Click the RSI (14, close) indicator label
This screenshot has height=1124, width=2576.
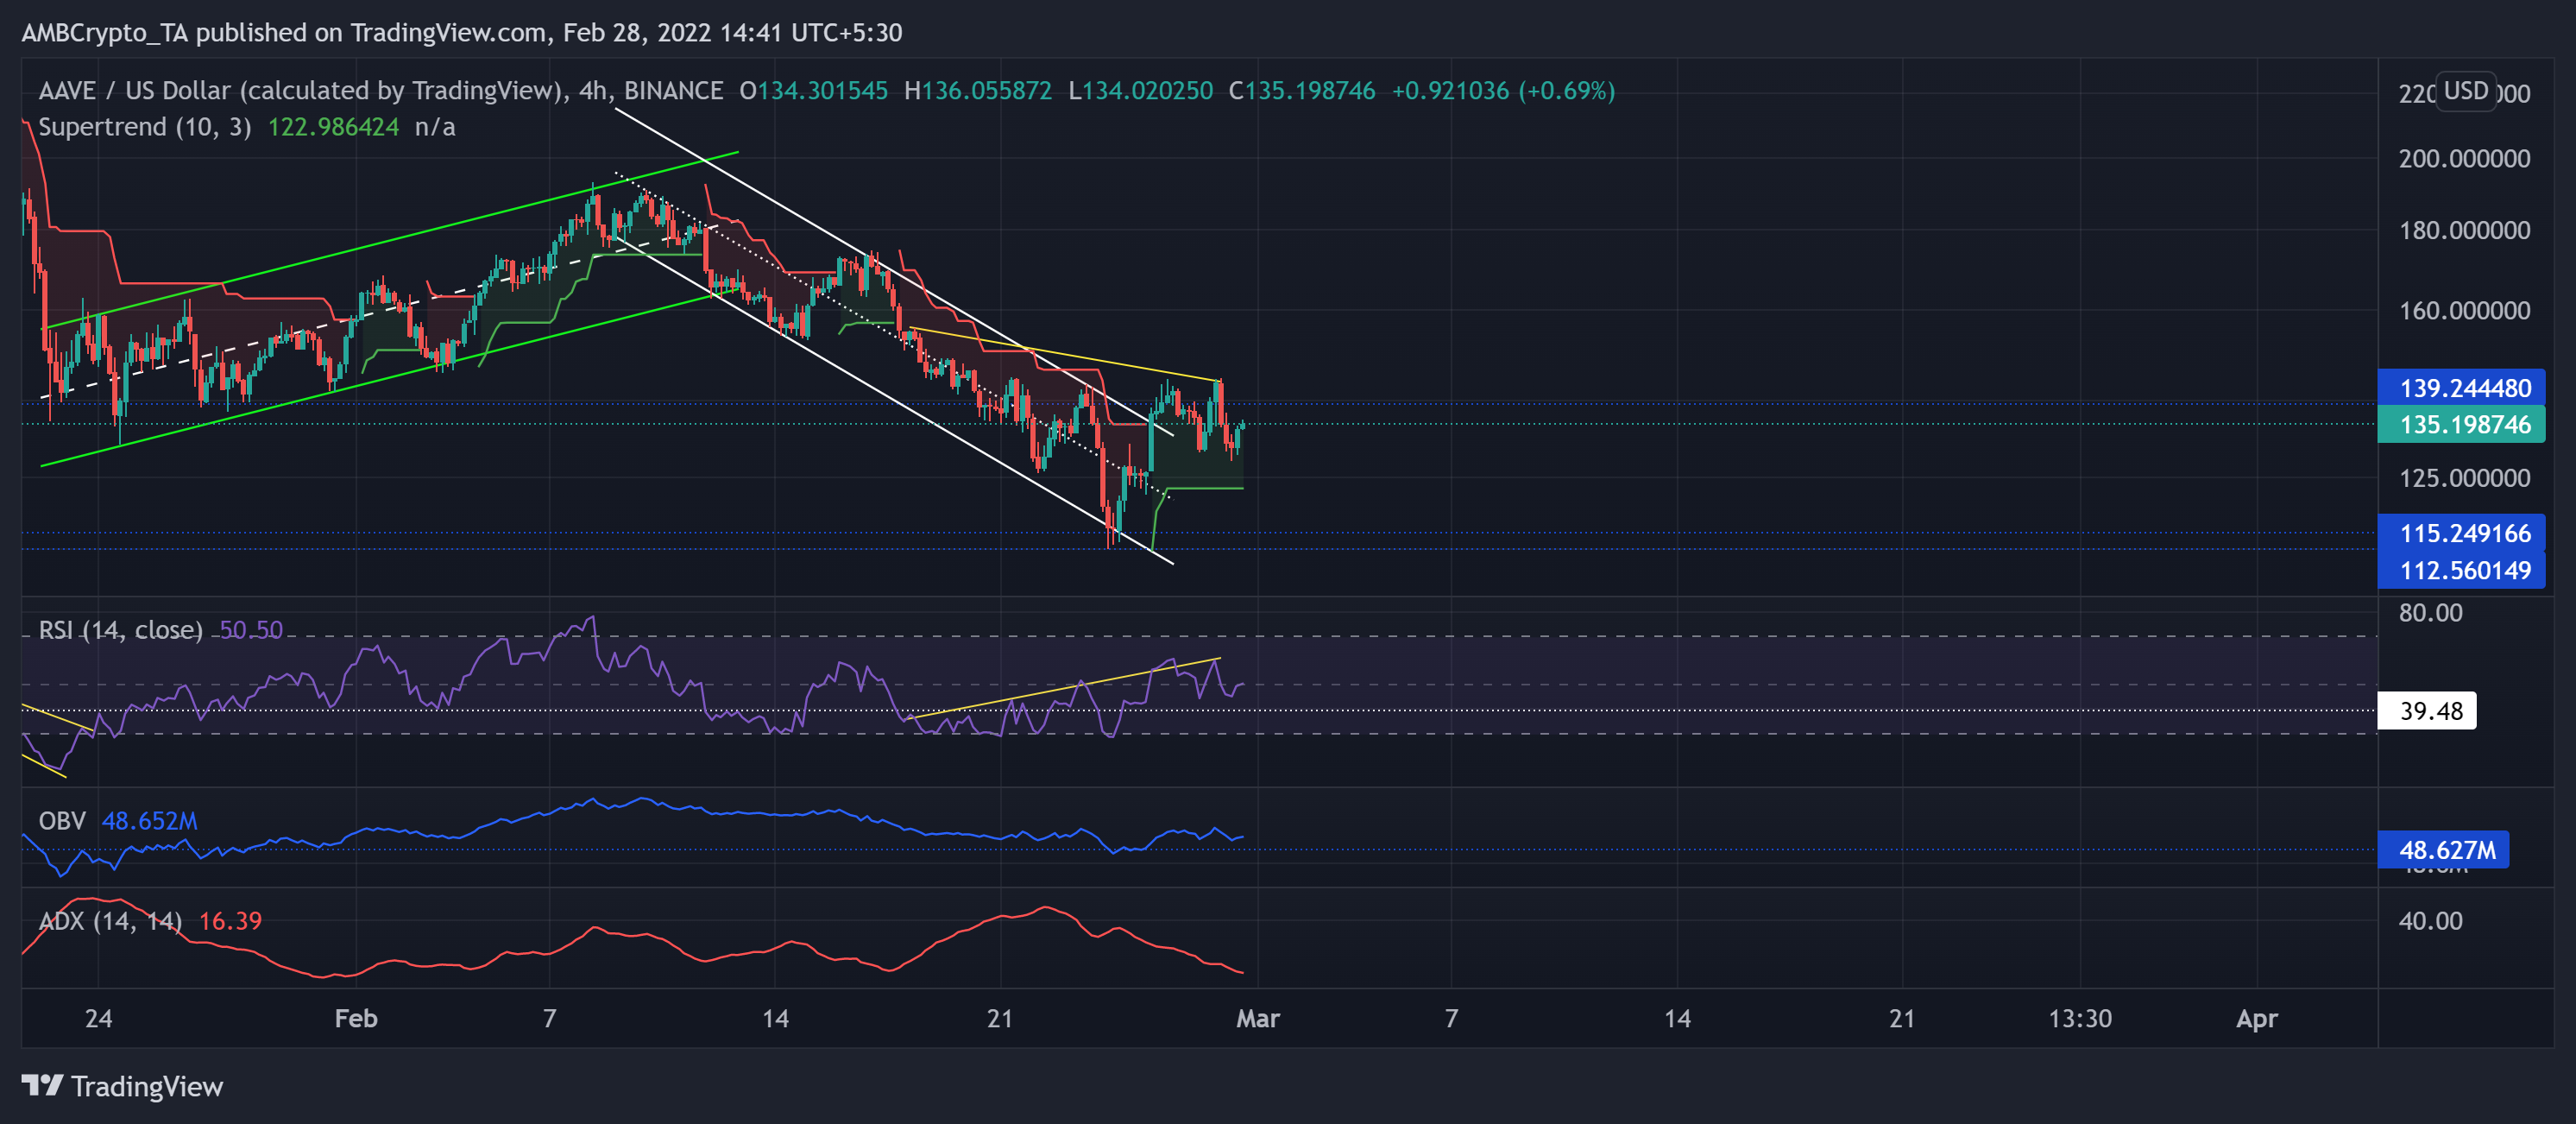120,630
